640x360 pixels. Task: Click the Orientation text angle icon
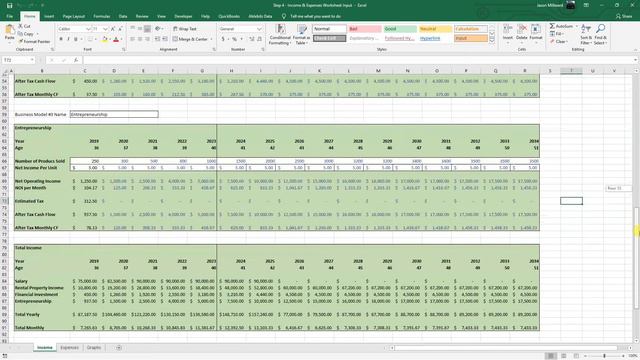[158, 29]
